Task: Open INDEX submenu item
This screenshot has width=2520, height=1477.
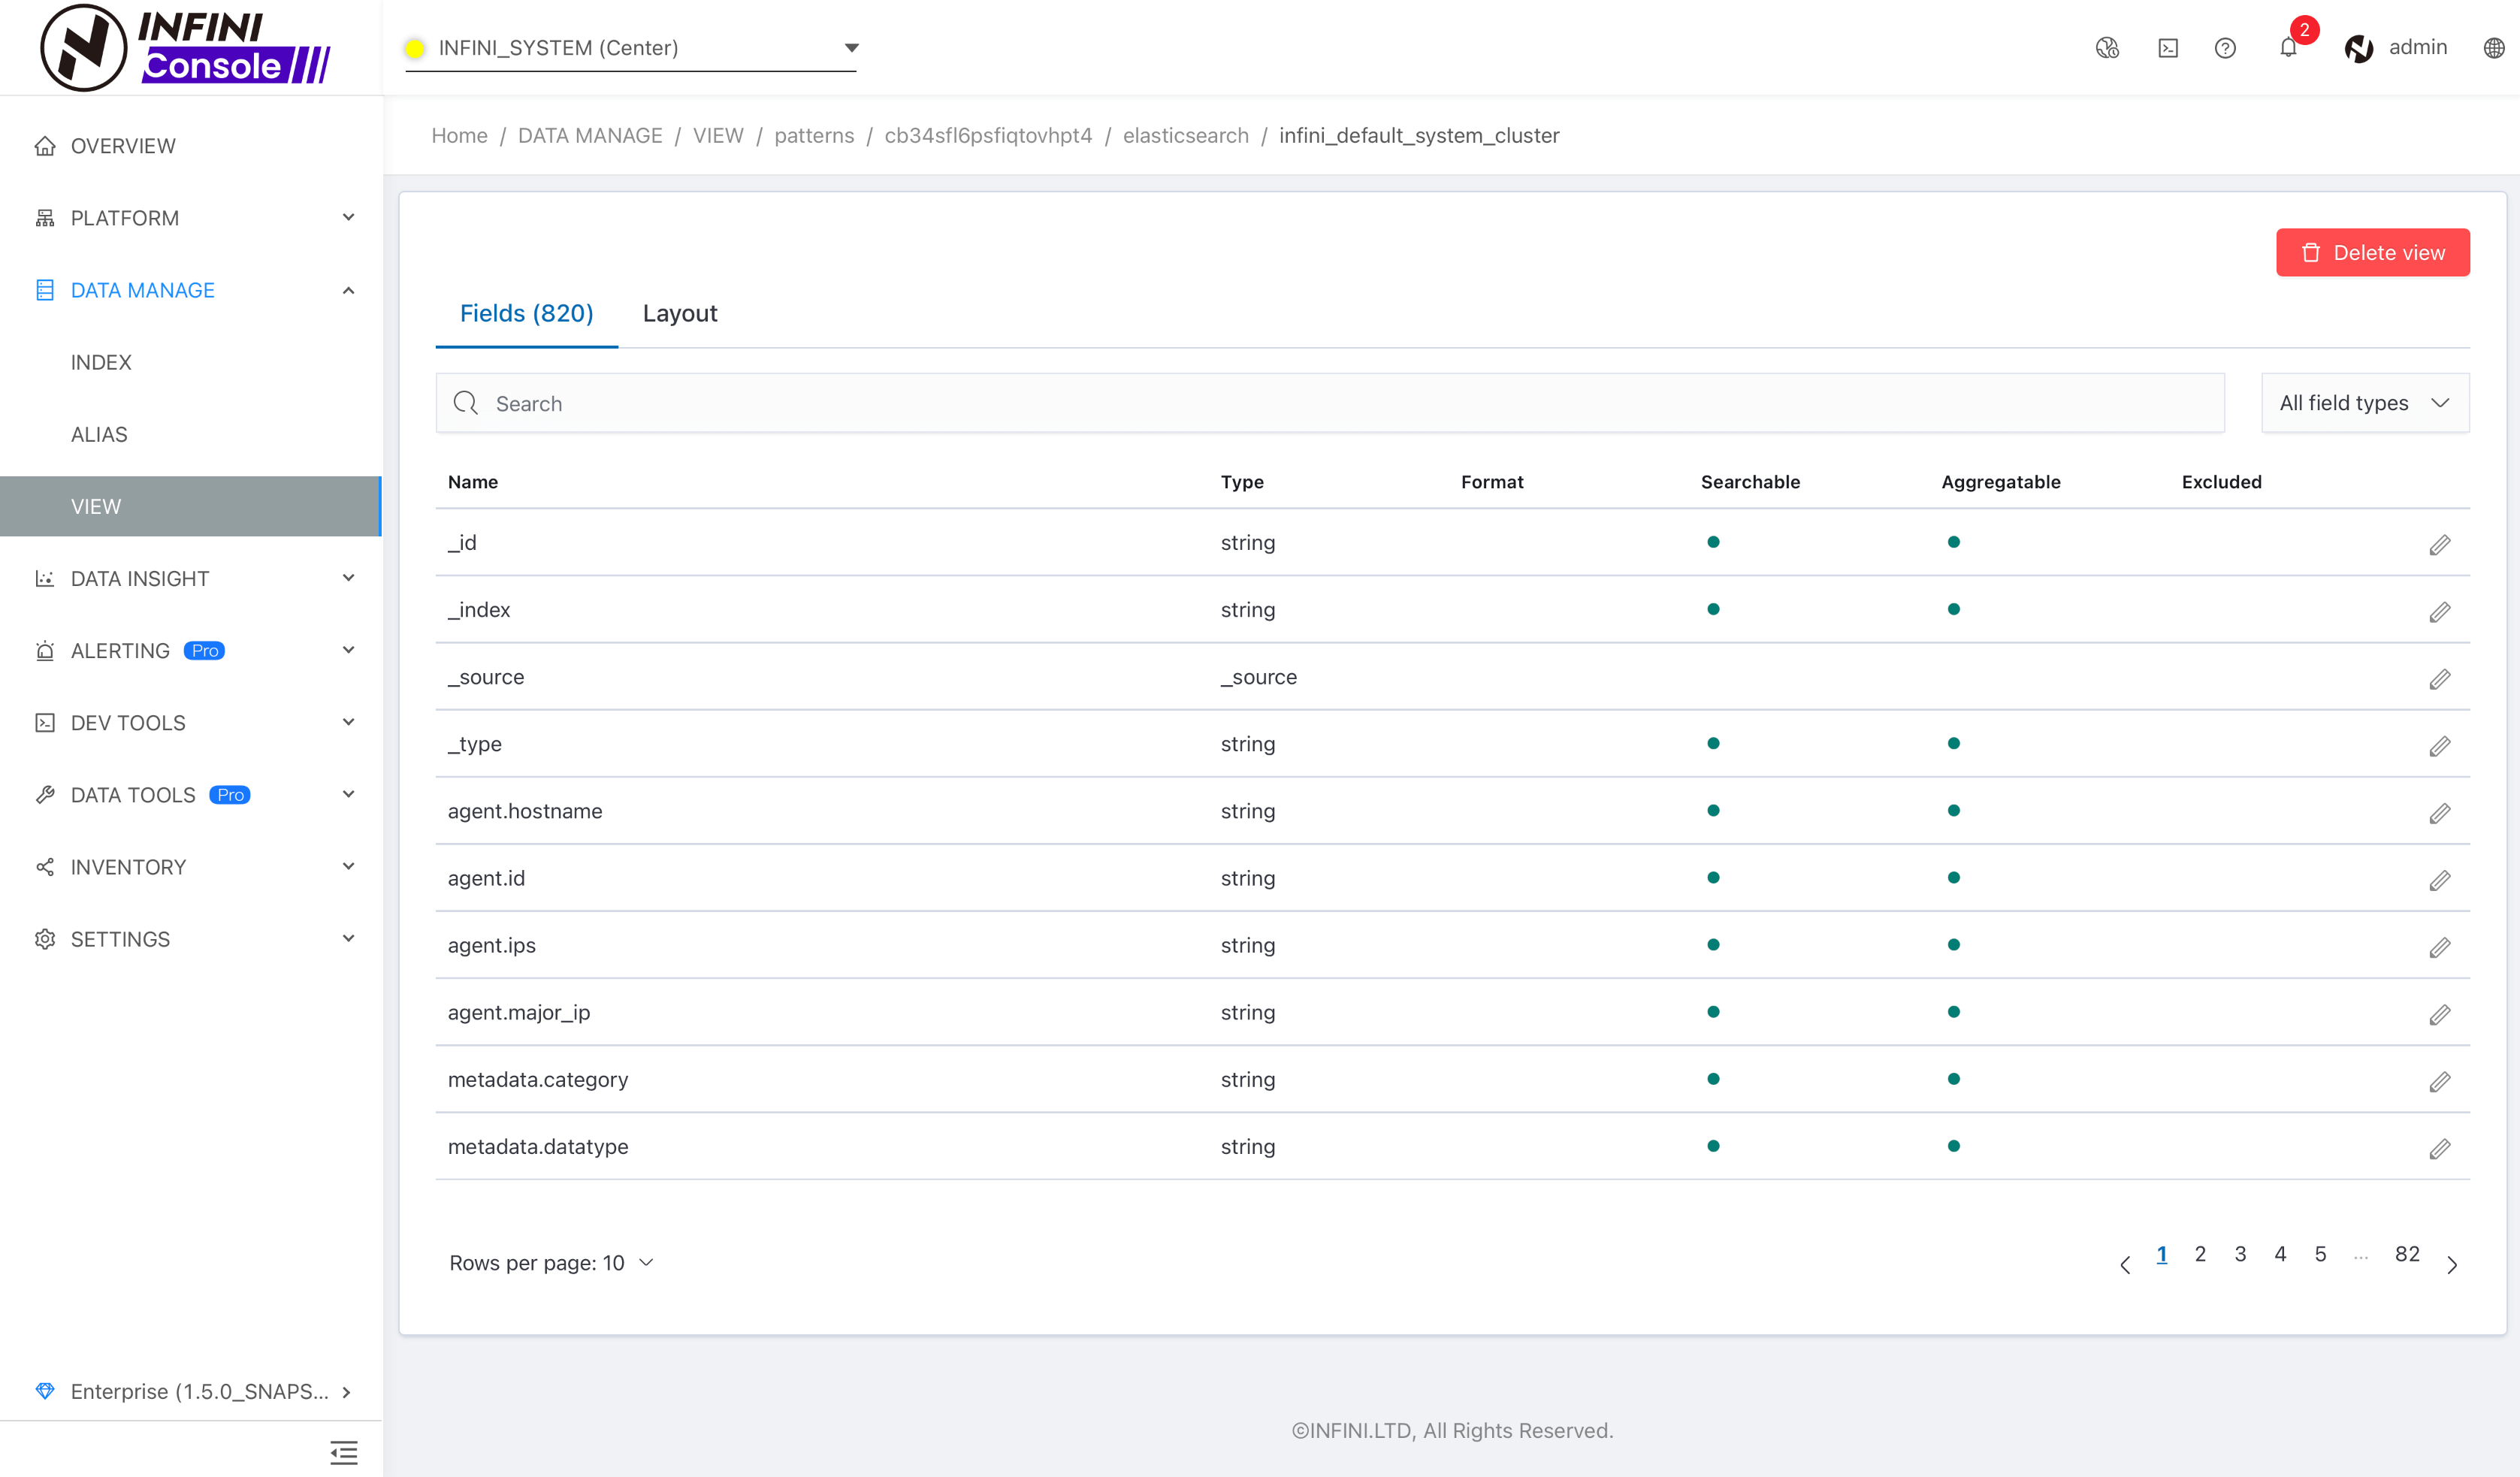Action: pyautogui.click(x=191, y=362)
